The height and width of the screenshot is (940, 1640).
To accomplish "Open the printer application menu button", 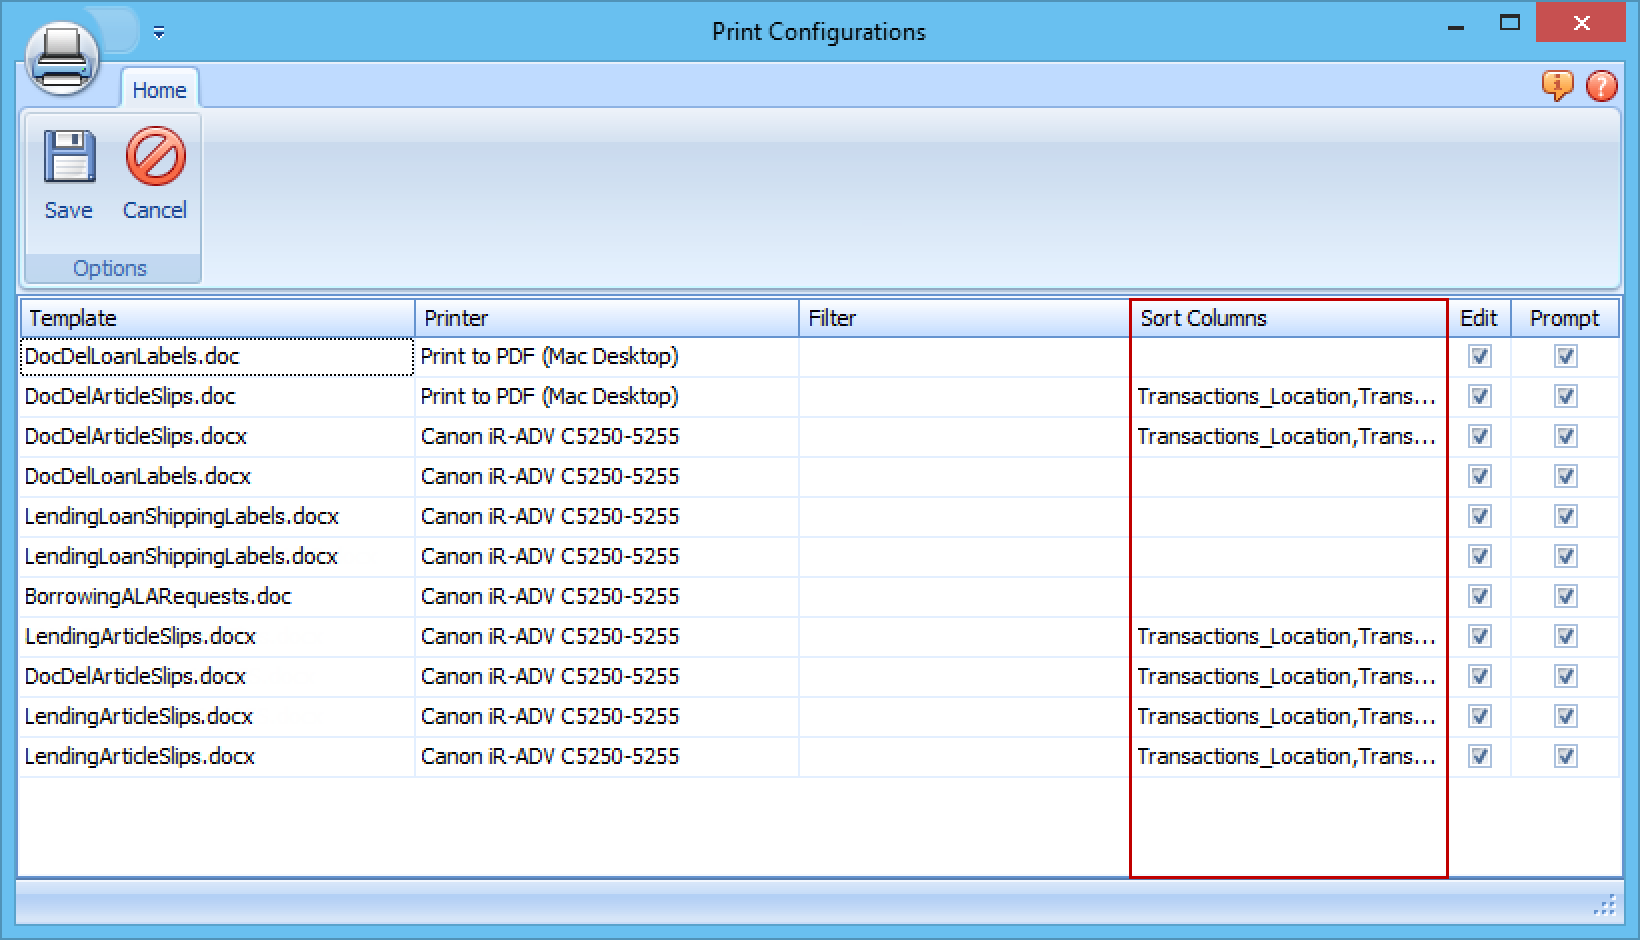I will 62,58.
